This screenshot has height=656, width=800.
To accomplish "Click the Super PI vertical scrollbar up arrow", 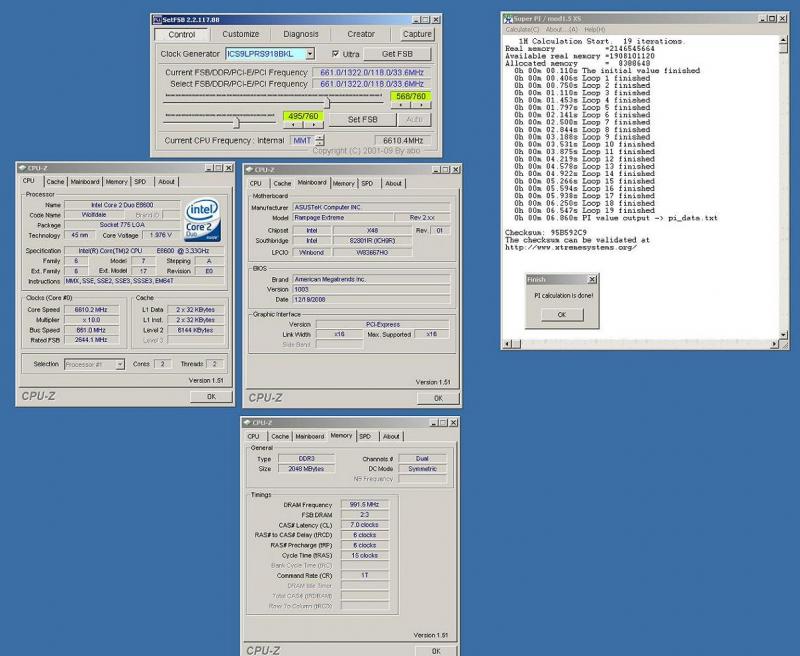I will pyautogui.click(x=784, y=39).
